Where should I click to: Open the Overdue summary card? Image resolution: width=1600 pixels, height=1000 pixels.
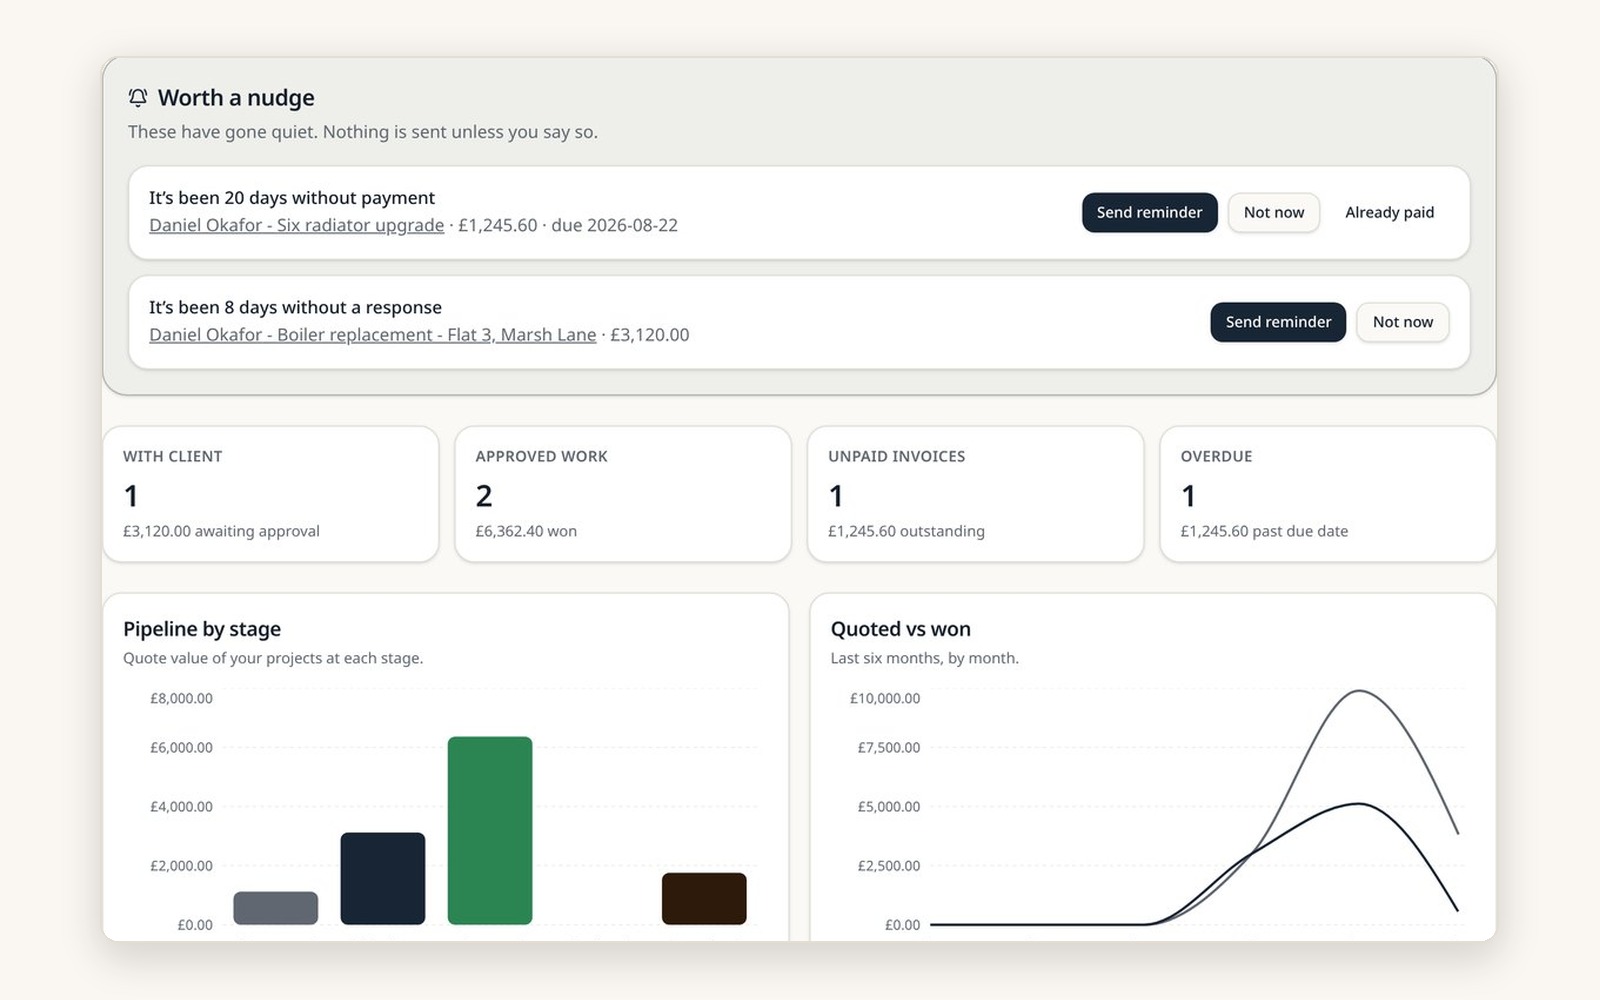(1327, 494)
